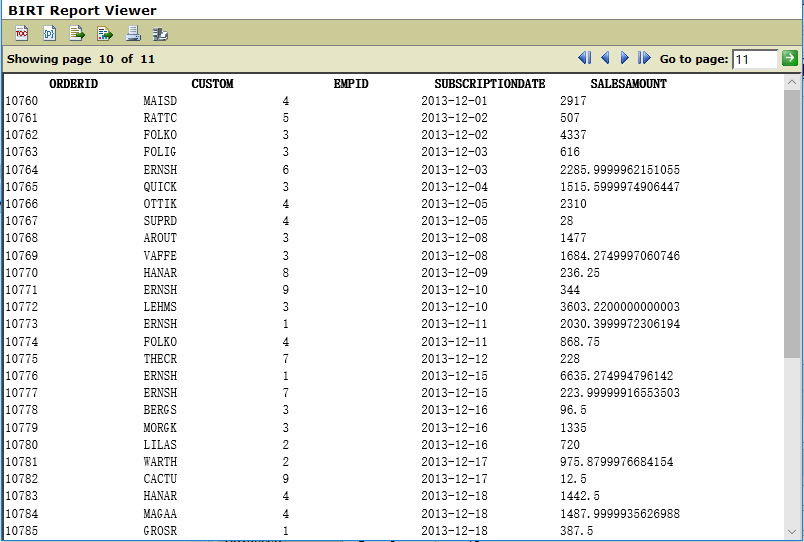The width and height of the screenshot is (804, 542).
Task: Select order ID 10772 cell
Action: (x=22, y=307)
